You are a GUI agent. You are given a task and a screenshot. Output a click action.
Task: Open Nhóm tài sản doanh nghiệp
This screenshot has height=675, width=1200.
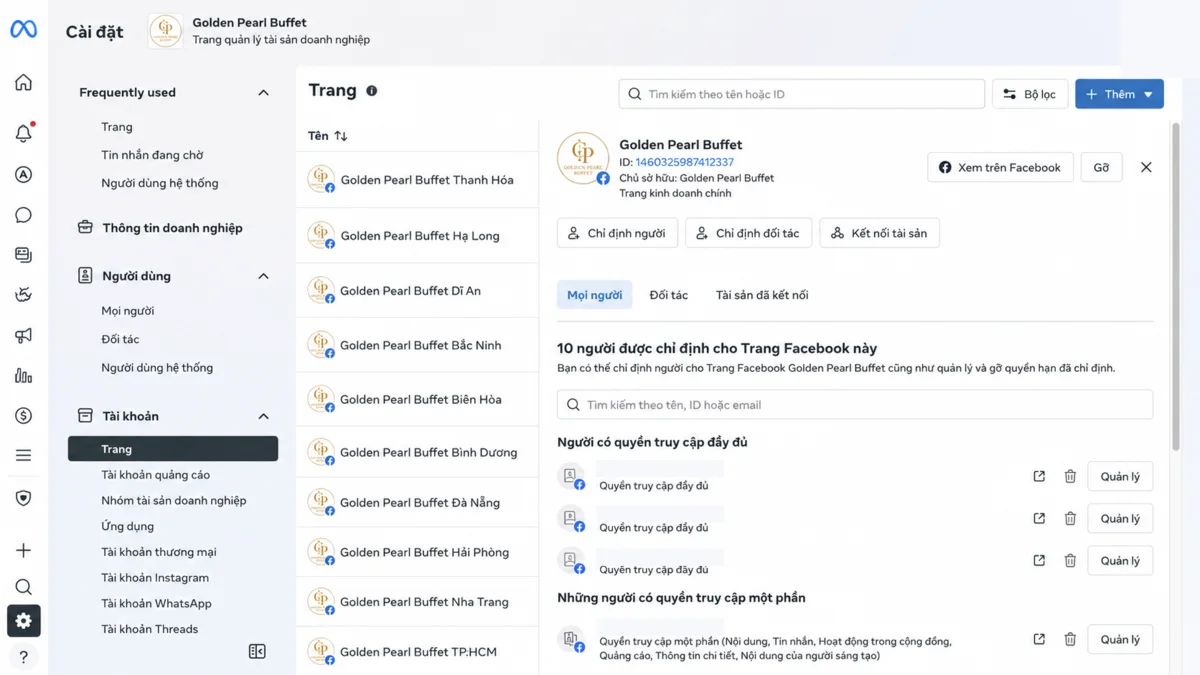pyautogui.click(x=173, y=500)
